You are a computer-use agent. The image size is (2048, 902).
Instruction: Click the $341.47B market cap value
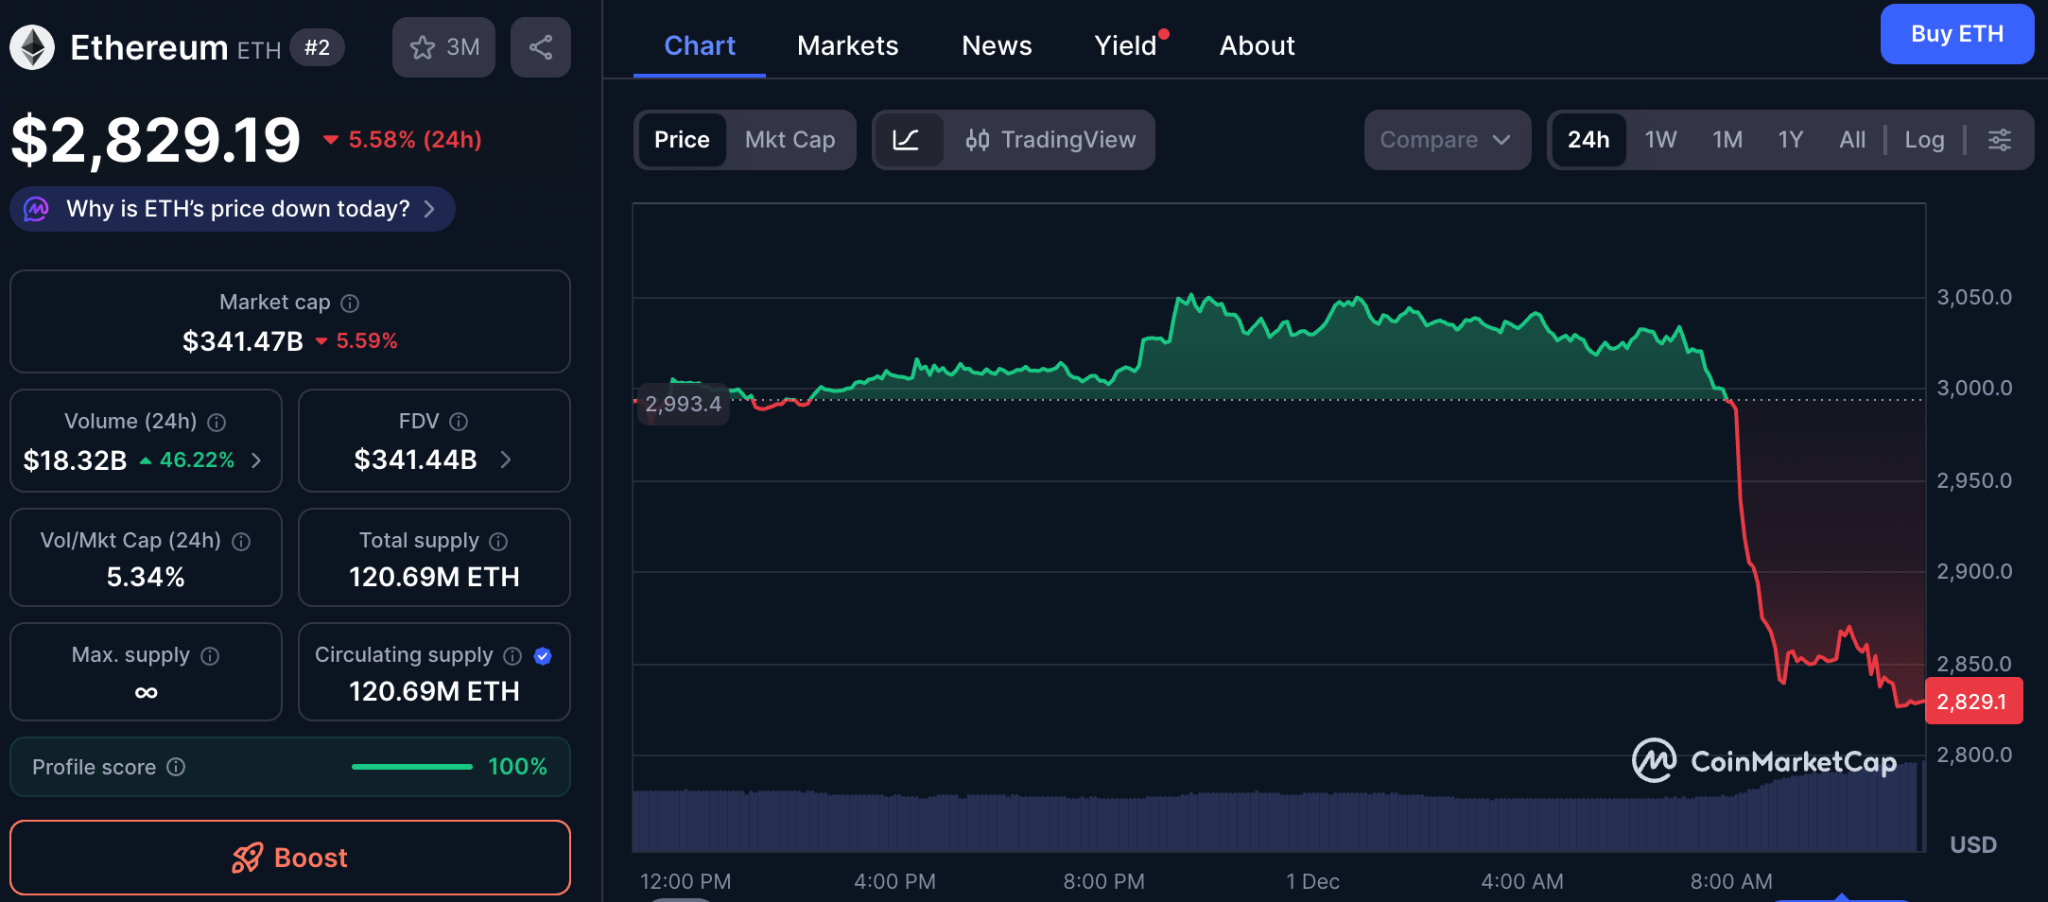pyautogui.click(x=243, y=342)
